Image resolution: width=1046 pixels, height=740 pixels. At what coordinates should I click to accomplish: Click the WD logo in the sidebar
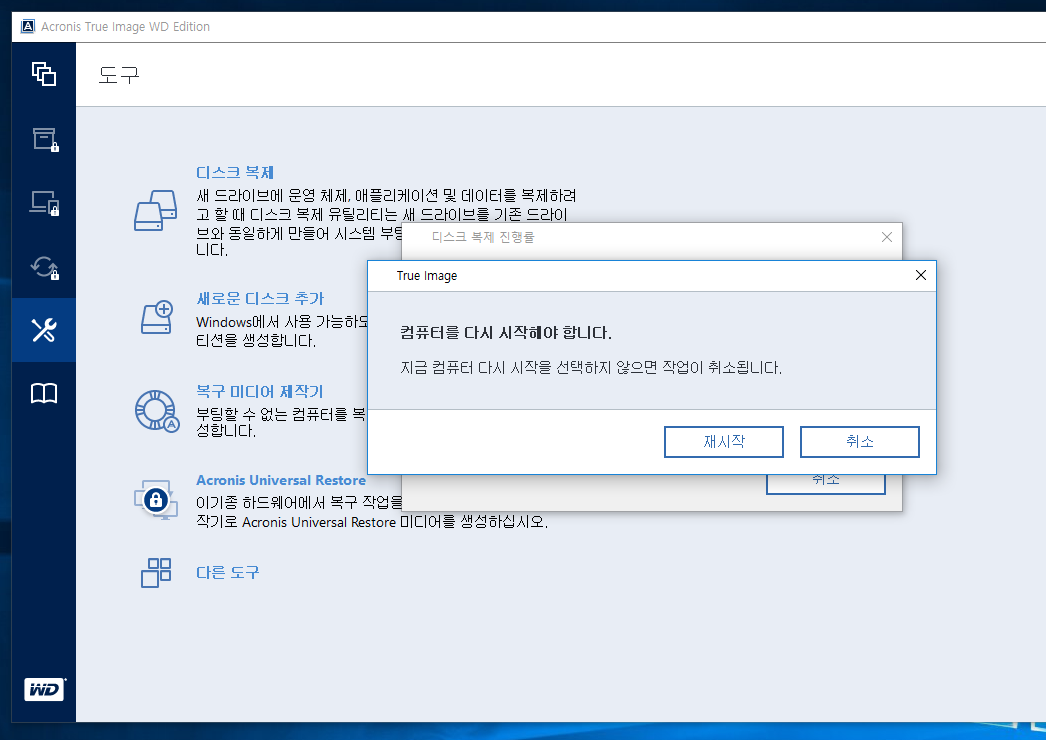(44, 689)
